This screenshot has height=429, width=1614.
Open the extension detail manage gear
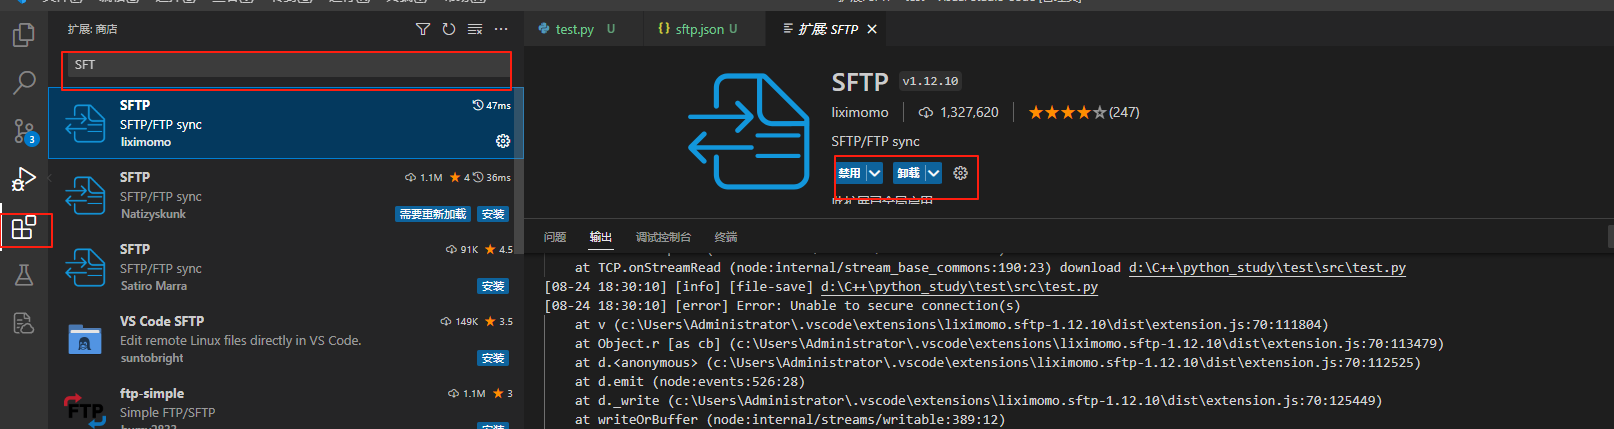coord(961,173)
